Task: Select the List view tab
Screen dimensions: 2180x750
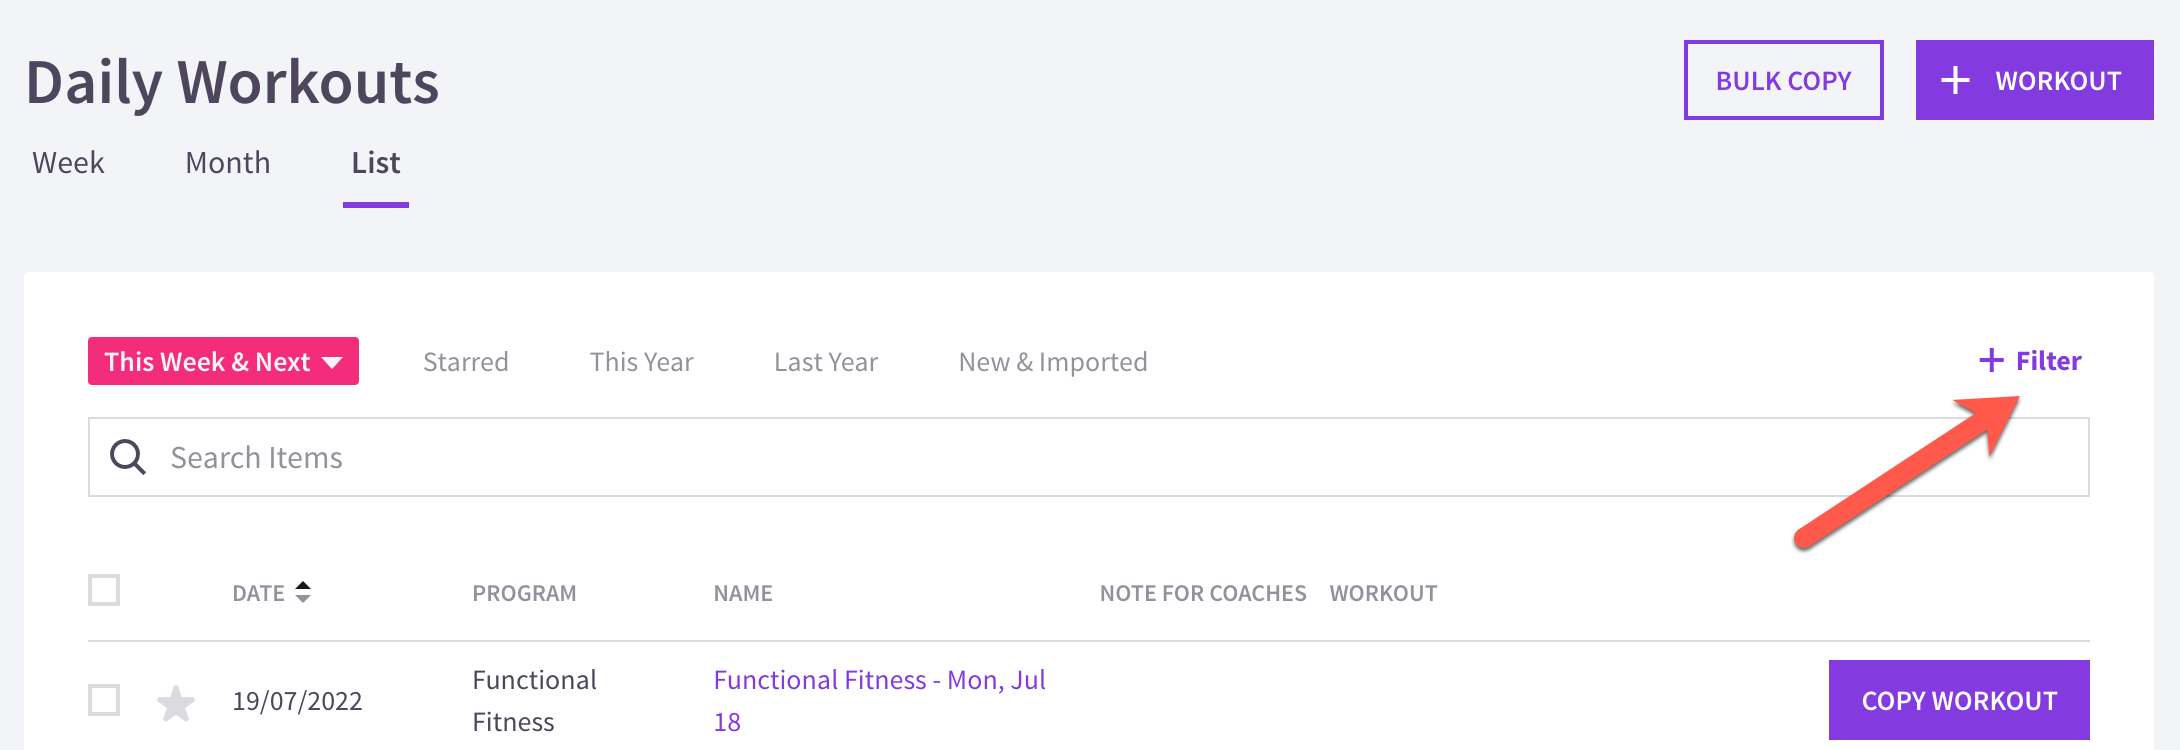Action: [376, 162]
